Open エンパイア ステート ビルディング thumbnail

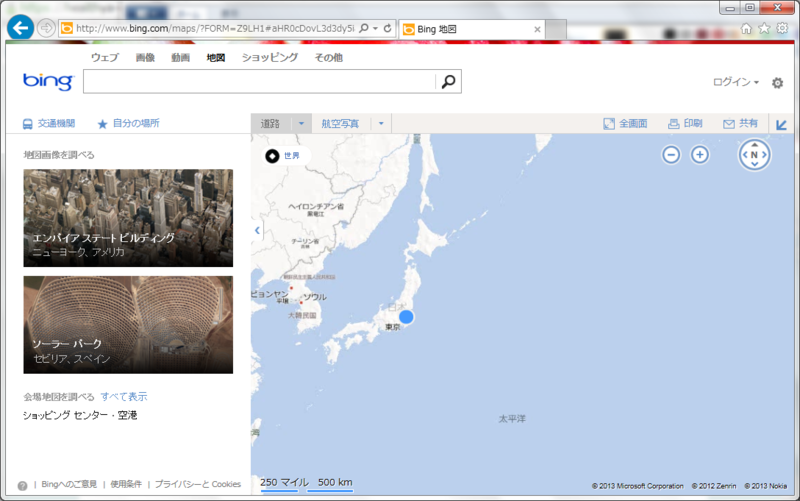(x=128, y=218)
